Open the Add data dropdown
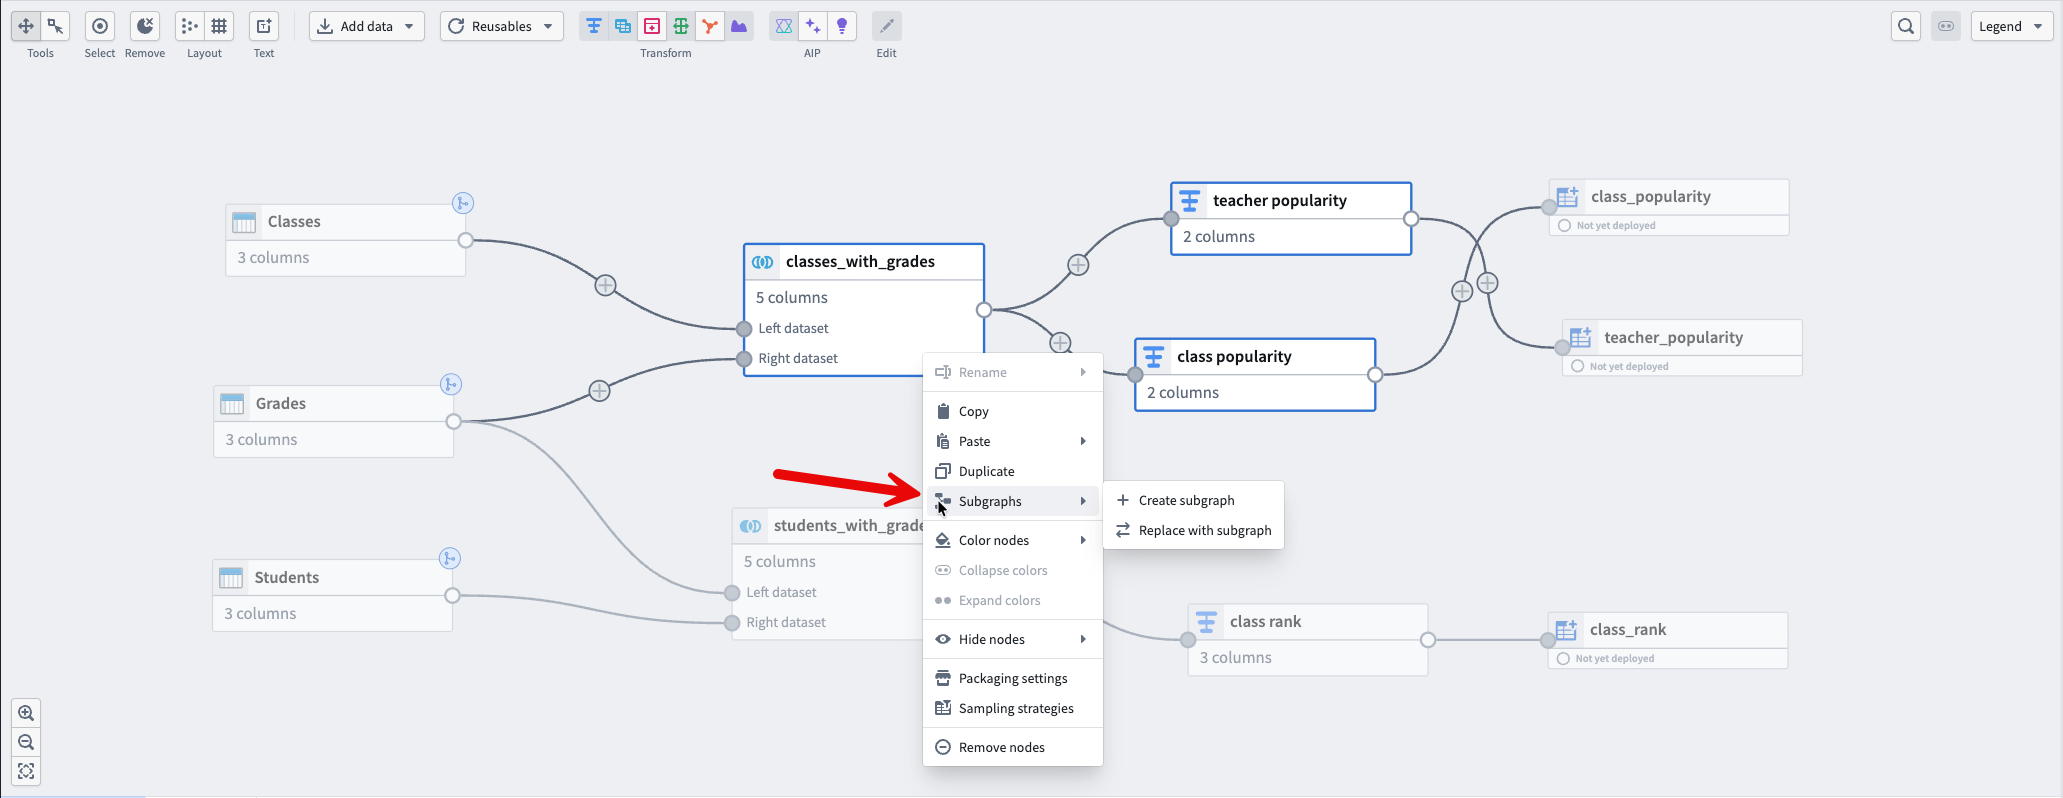 tap(367, 26)
